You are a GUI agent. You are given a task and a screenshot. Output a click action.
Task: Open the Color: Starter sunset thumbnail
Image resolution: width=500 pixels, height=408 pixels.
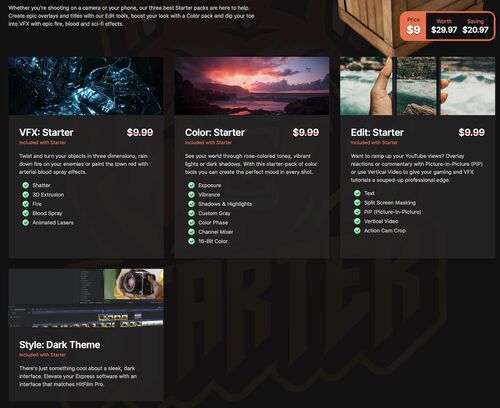pyautogui.click(x=252, y=86)
